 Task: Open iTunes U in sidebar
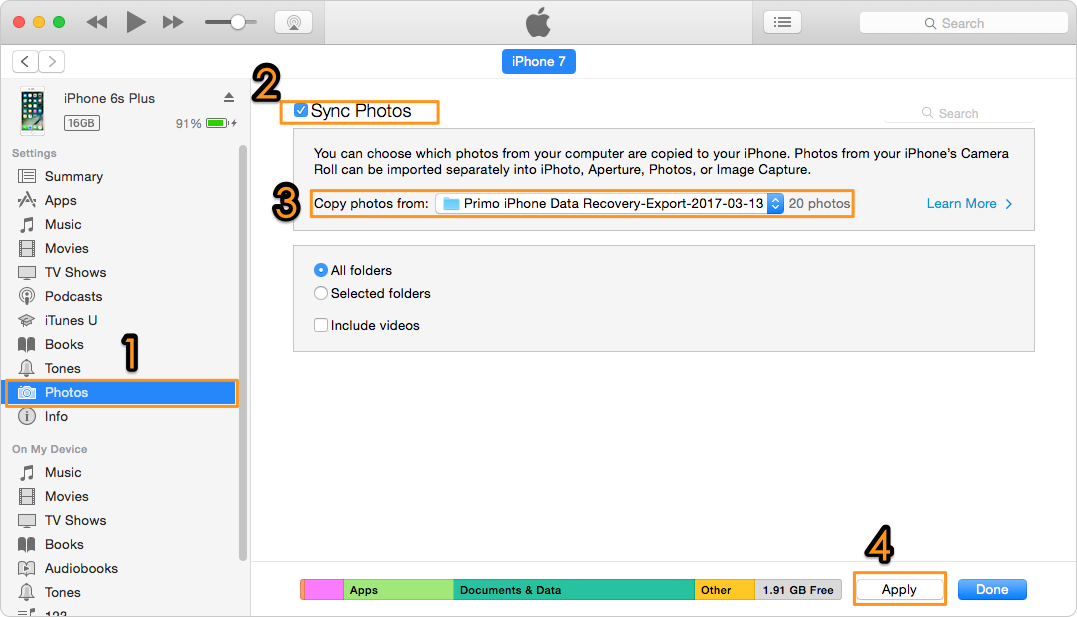click(x=71, y=321)
